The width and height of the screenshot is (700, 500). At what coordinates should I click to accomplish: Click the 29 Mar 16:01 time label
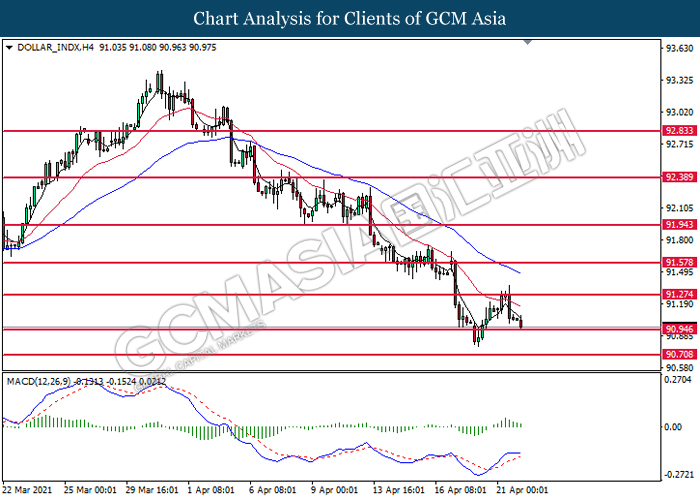tap(152, 490)
